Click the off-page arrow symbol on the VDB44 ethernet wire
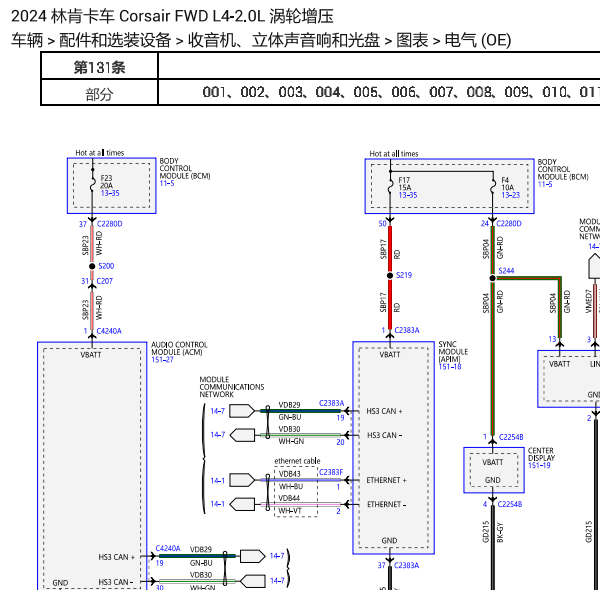Screen dimensions: 600x590 (x=242, y=504)
